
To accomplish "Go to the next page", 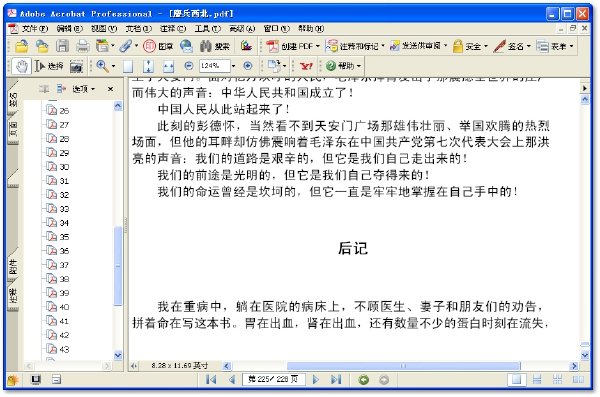I will click(316, 379).
